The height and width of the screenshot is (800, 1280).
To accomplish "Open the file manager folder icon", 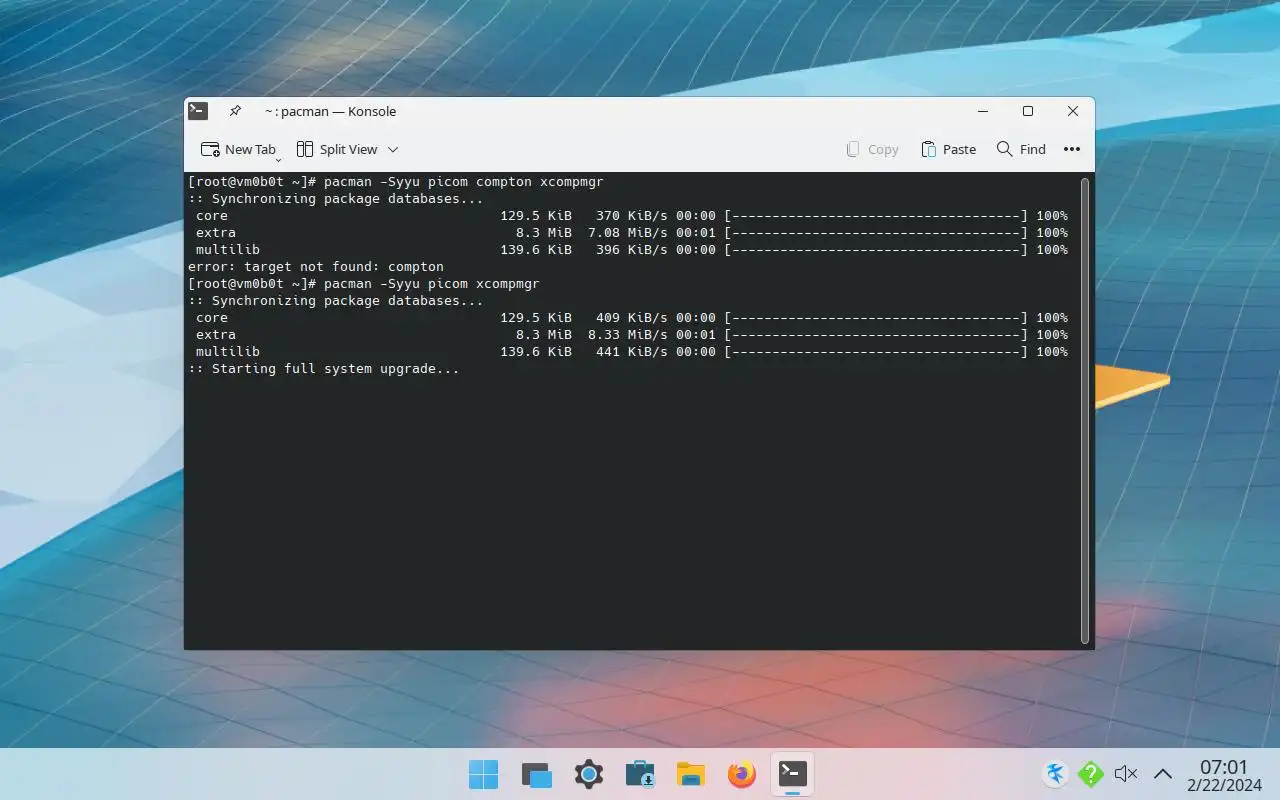I will click(x=691, y=774).
